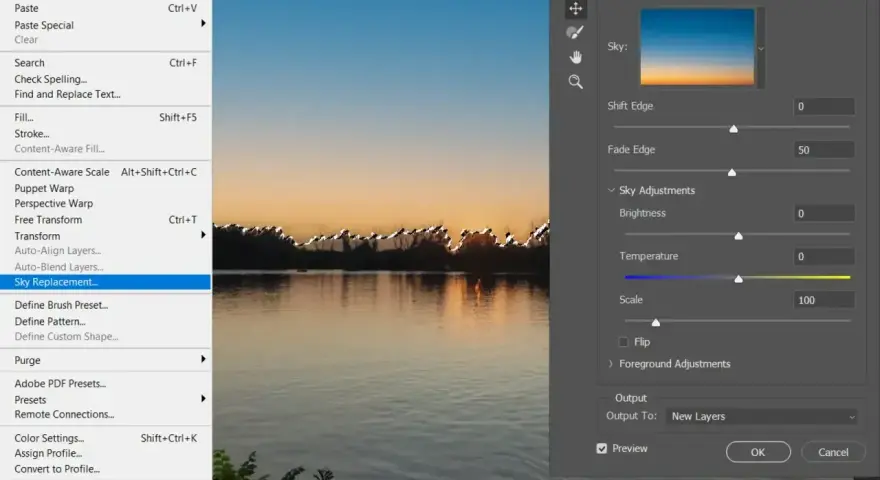Image resolution: width=880 pixels, height=480 pixels.
Task: Expand the Presets submenu arrow
Action: (x=203, y=399)
